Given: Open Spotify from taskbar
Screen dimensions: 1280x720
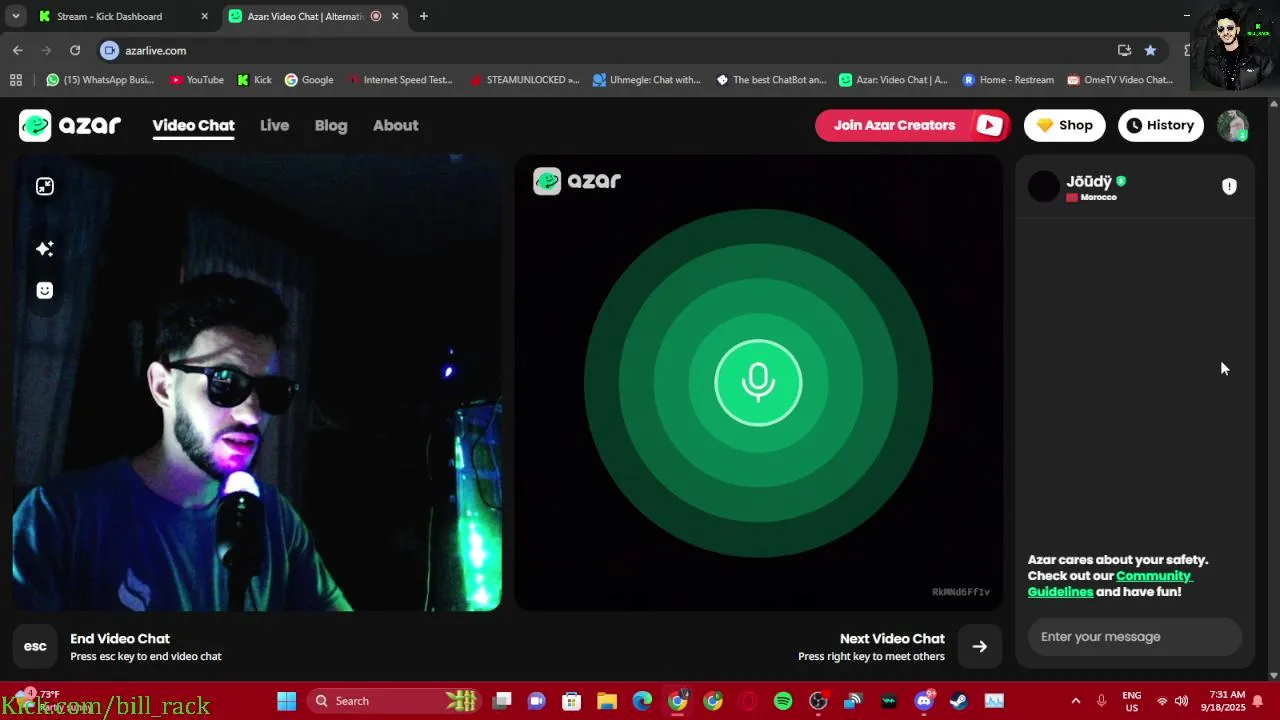Looking at the screenshot, I should [x=783, y=701].
